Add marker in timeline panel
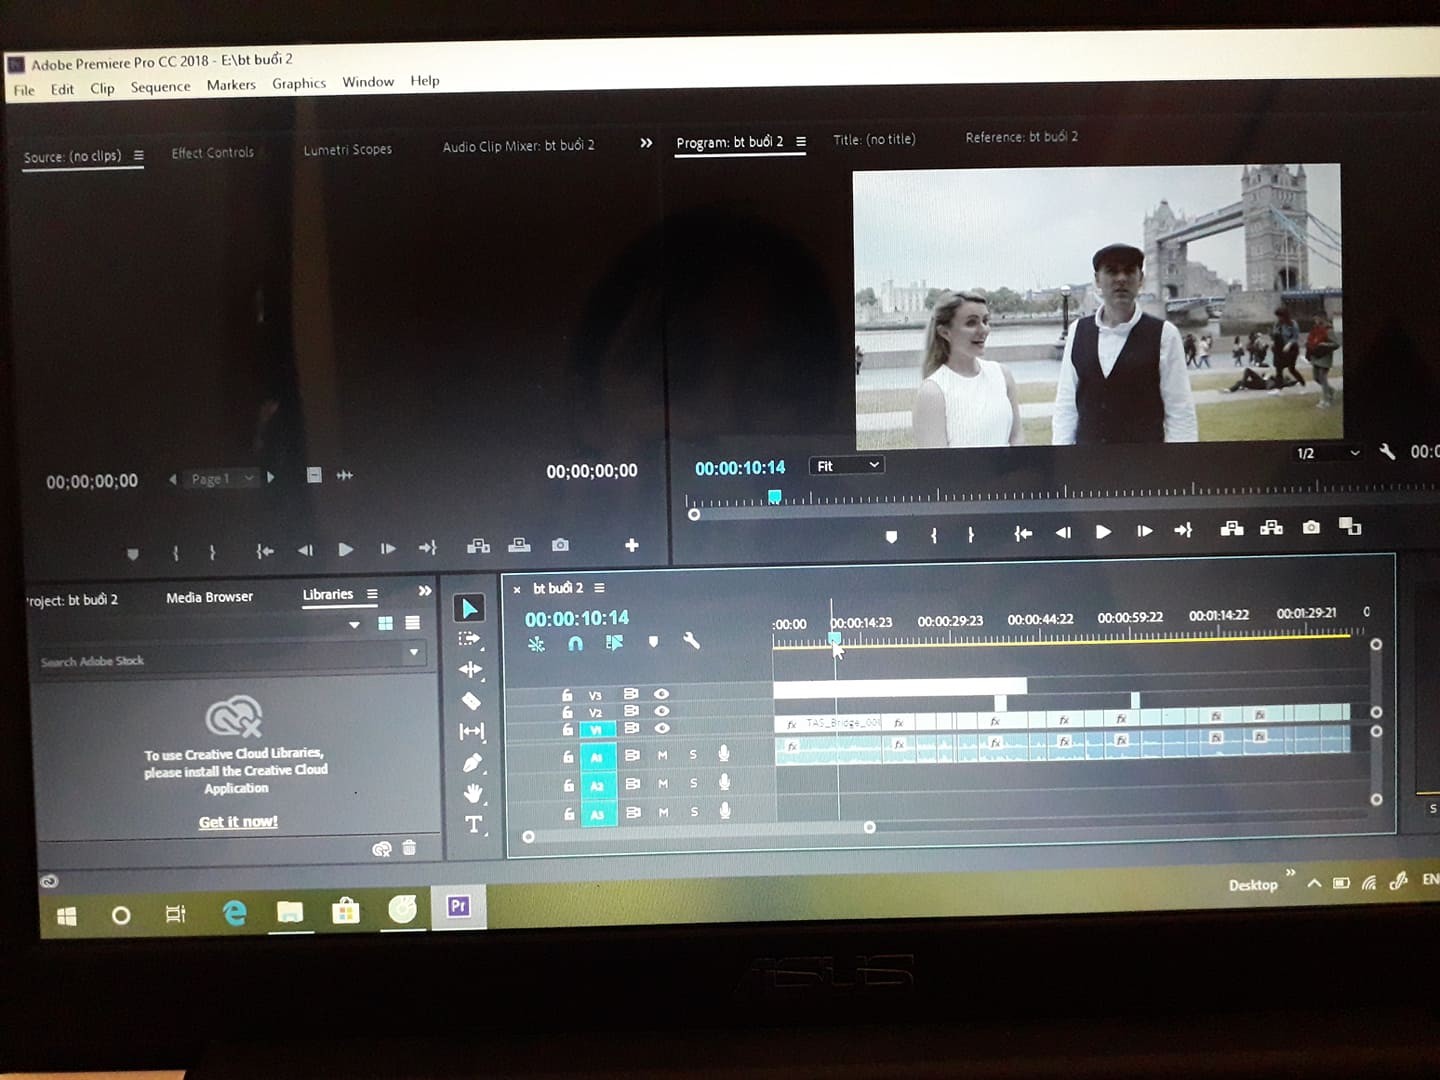The width and height of the screenshot is (1440, 1080). (653, 641)
